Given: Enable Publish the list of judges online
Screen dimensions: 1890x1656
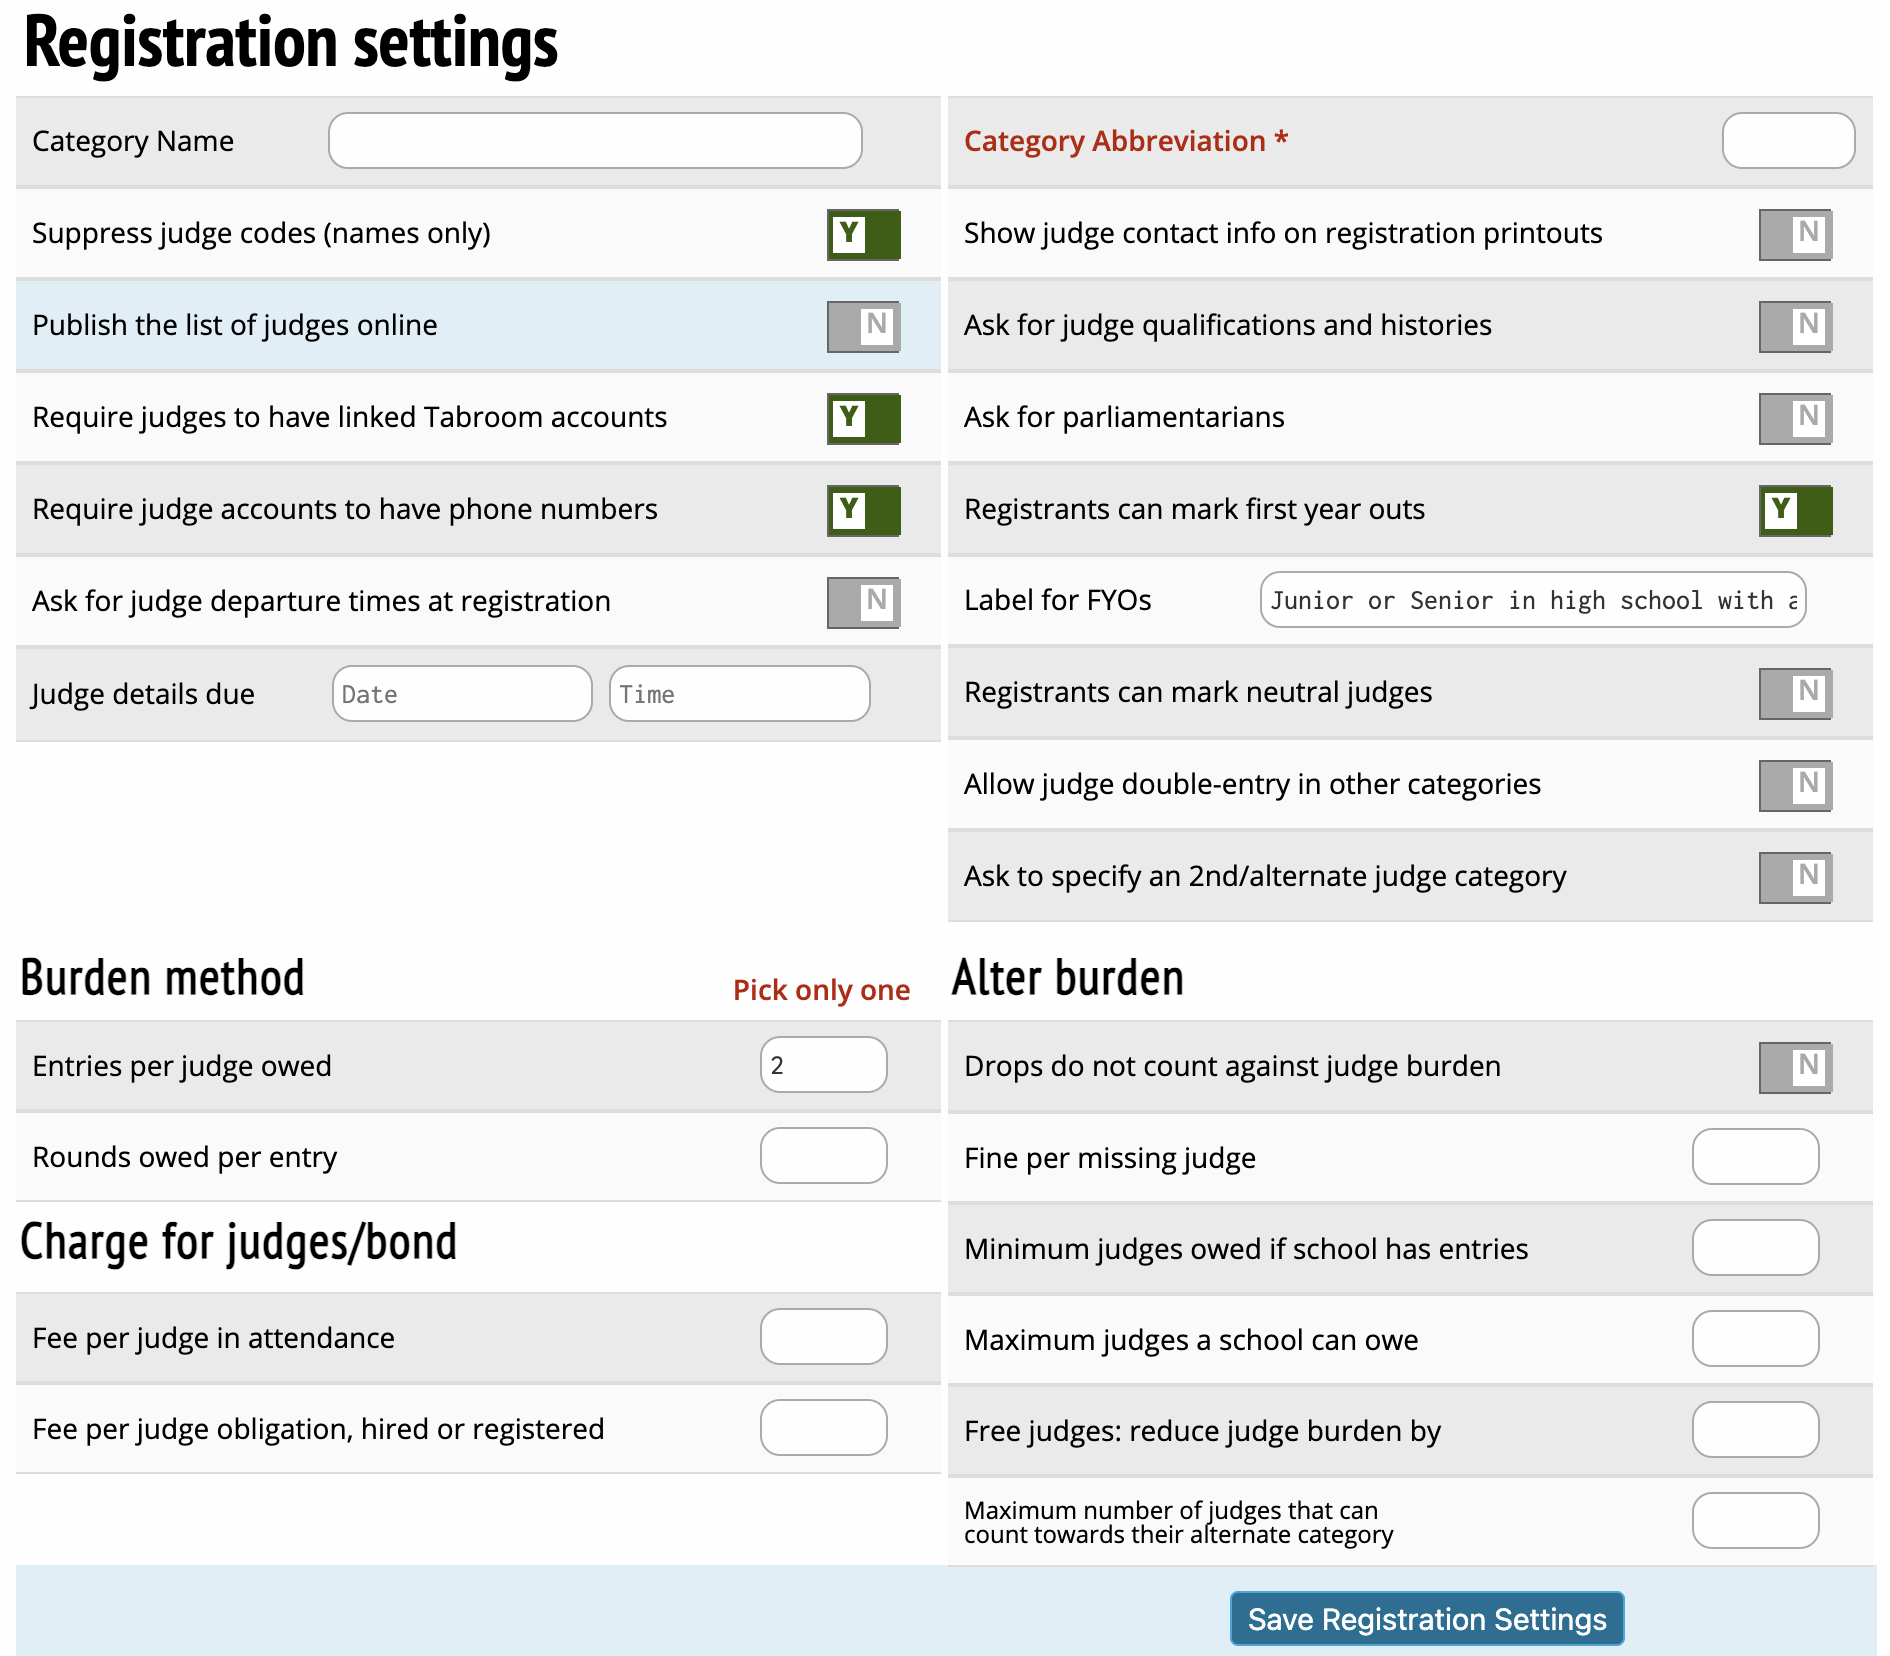Looking at the screenshot, I should point(863,326).
